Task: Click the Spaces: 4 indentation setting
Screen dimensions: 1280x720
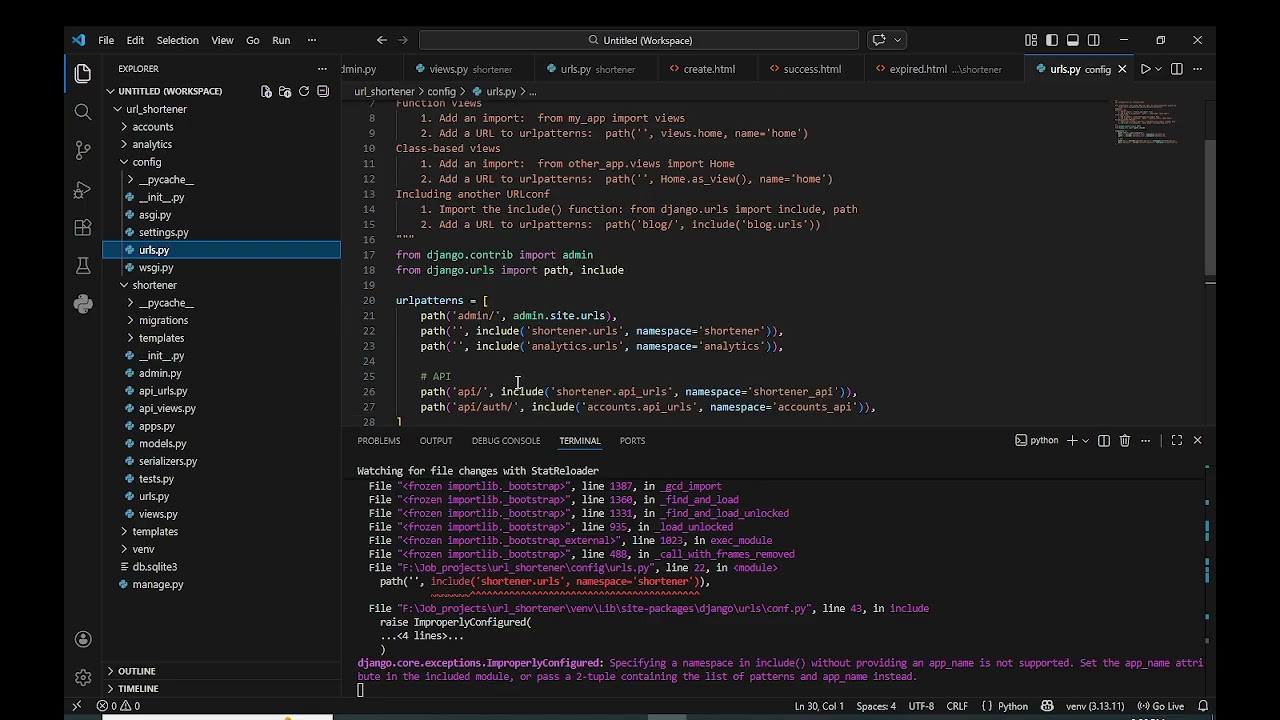Action: [876, 706]
